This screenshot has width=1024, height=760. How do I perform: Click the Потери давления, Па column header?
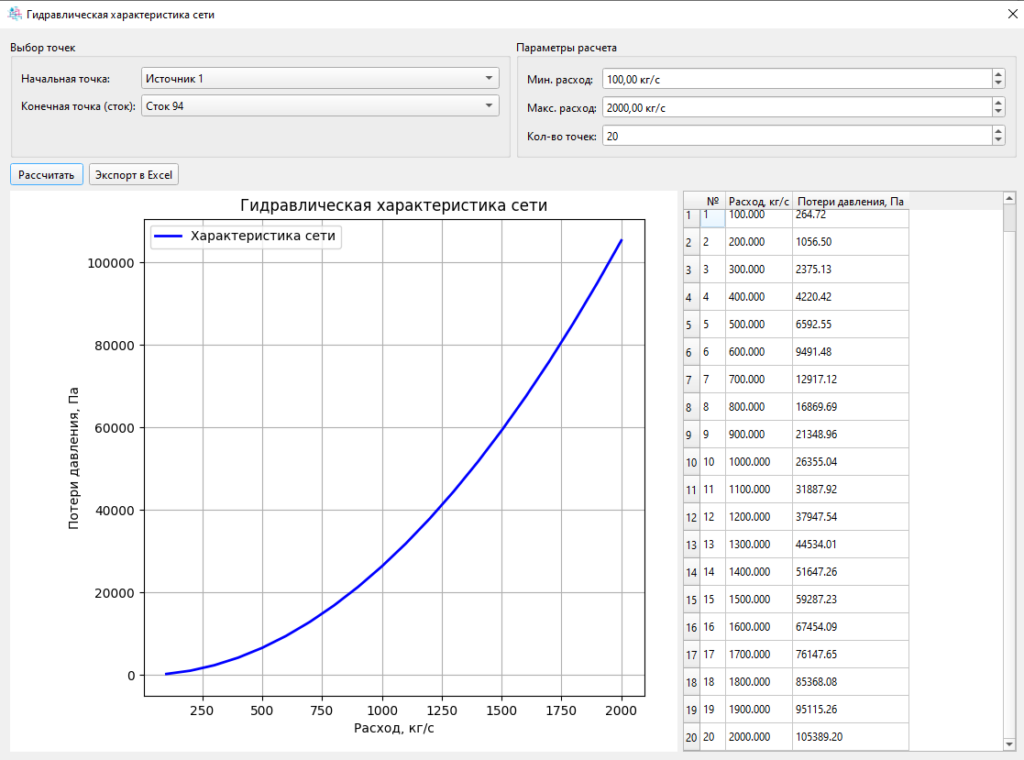850,201
